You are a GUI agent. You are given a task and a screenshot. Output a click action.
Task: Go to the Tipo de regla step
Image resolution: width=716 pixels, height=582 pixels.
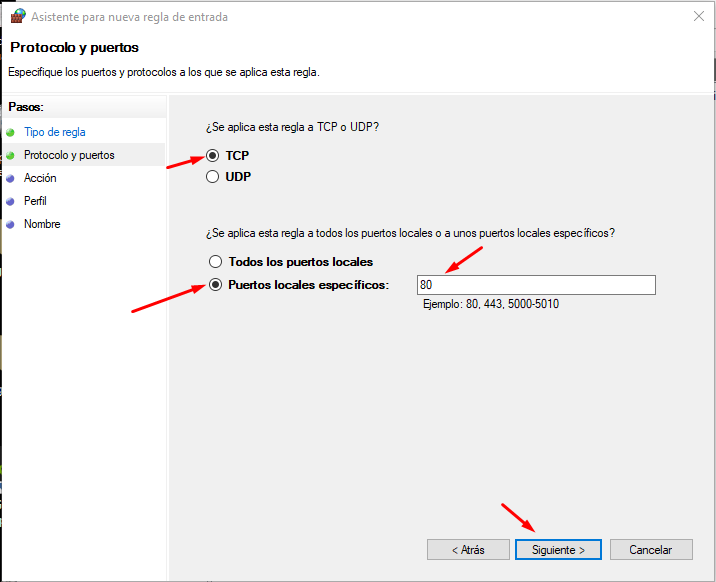54,132
